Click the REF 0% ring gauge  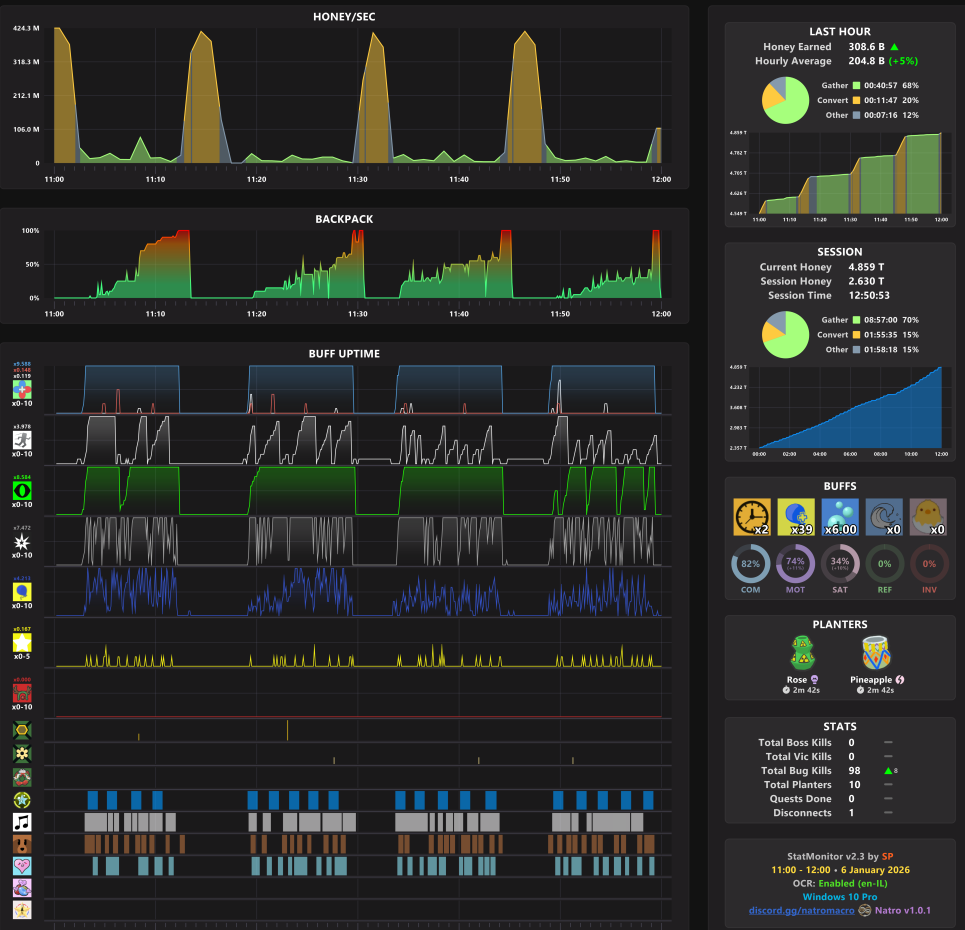(x=884, y=564)
